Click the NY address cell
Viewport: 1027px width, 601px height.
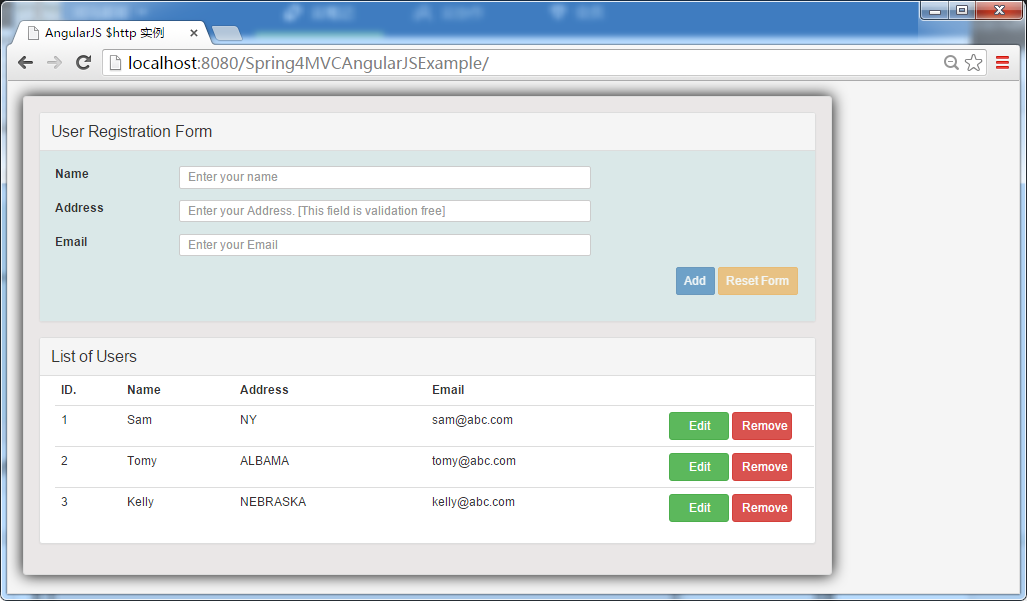(x=248, y=420)
